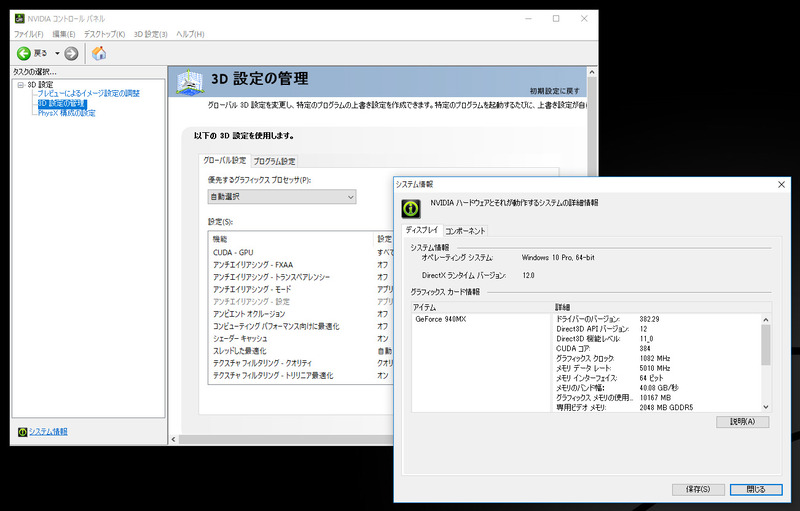800x511 pixels.
Task: Maximize the NVIDIA Control Panel window
Action: [556, 19]
